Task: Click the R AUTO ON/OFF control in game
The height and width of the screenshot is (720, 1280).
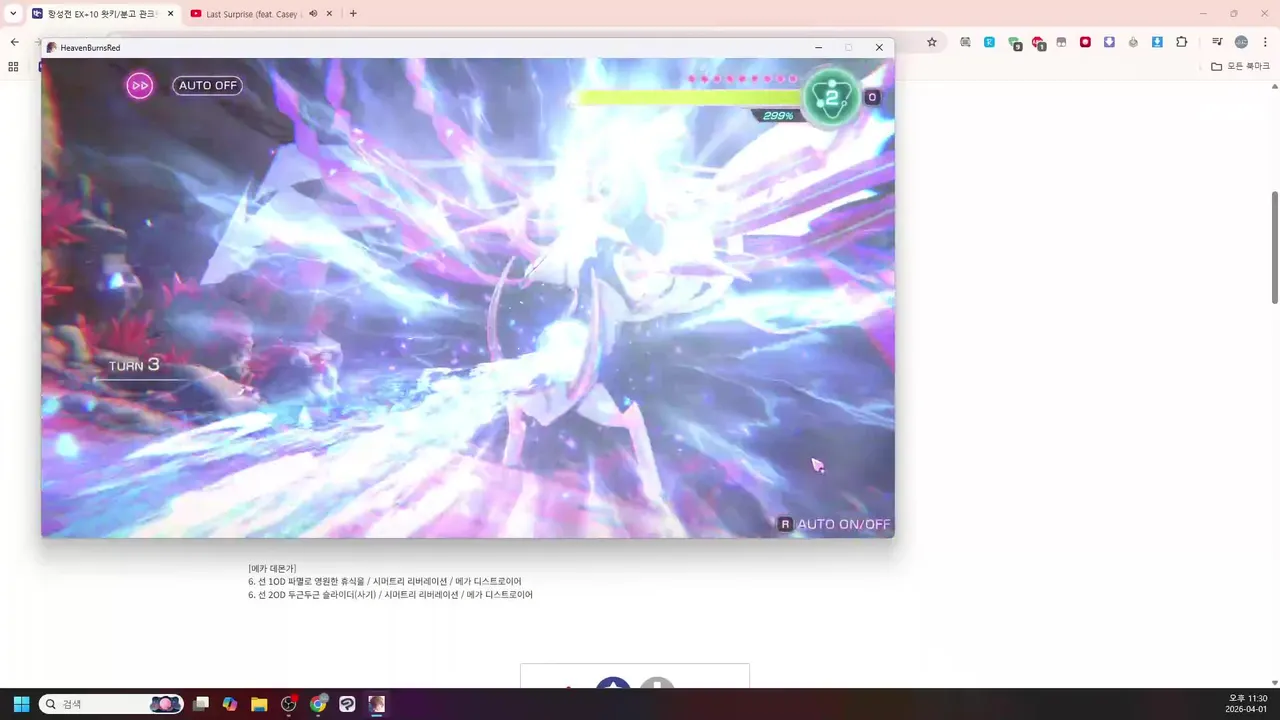Action: pyautogui.click(x=834, y=524)
